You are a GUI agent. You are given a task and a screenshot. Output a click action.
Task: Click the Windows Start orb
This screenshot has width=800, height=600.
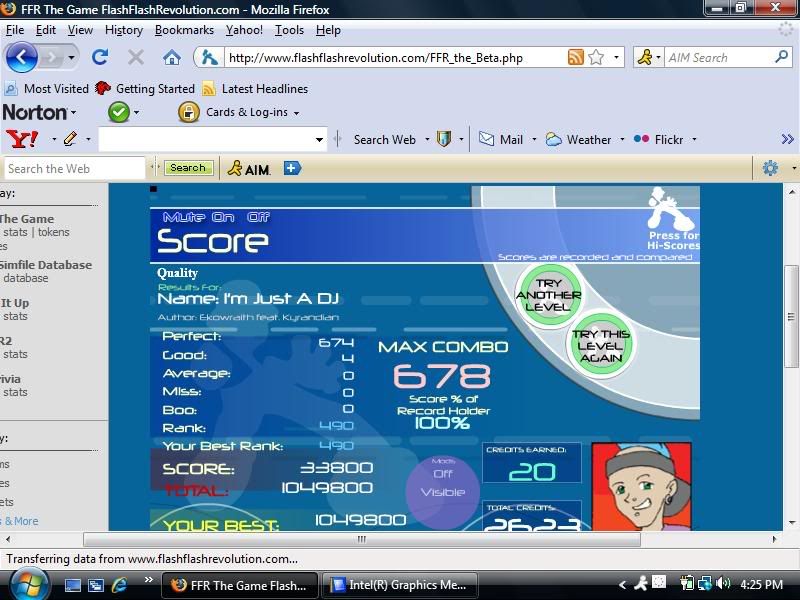27,584
